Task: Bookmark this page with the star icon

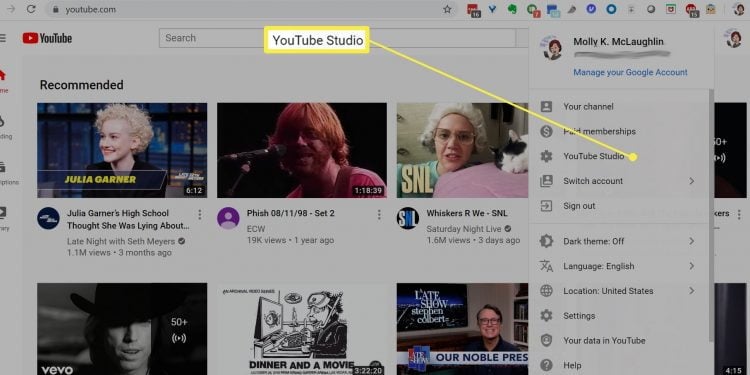Action: (x=447, y=9)
